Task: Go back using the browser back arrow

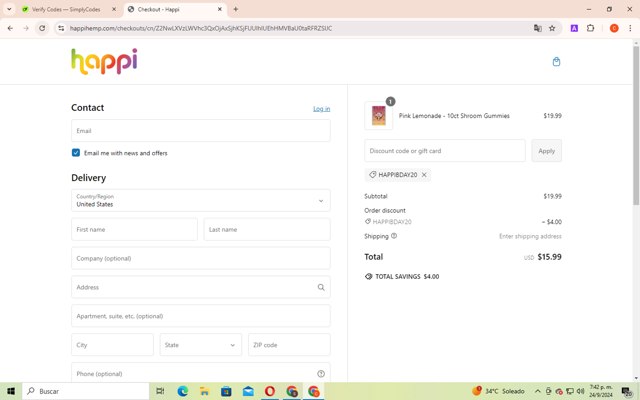Action: 10,28
